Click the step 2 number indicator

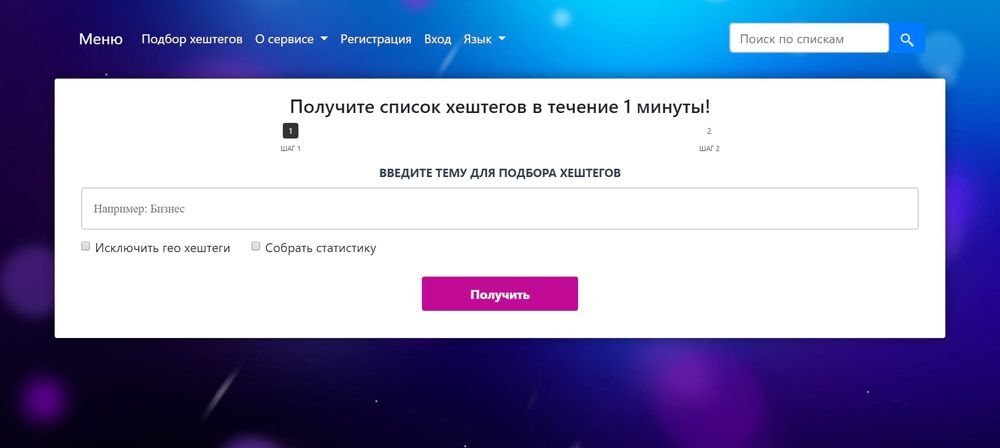tap(709, 131)
